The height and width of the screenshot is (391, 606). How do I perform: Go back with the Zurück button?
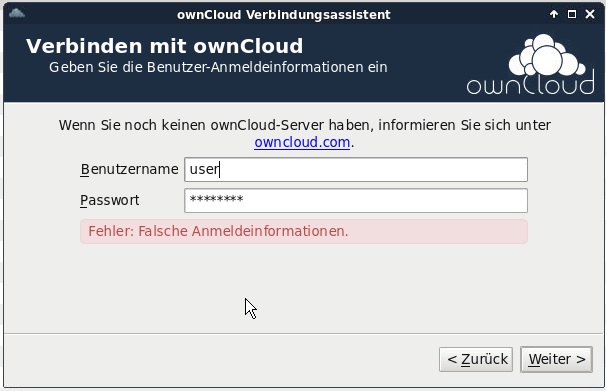click(x=476, y=359)
